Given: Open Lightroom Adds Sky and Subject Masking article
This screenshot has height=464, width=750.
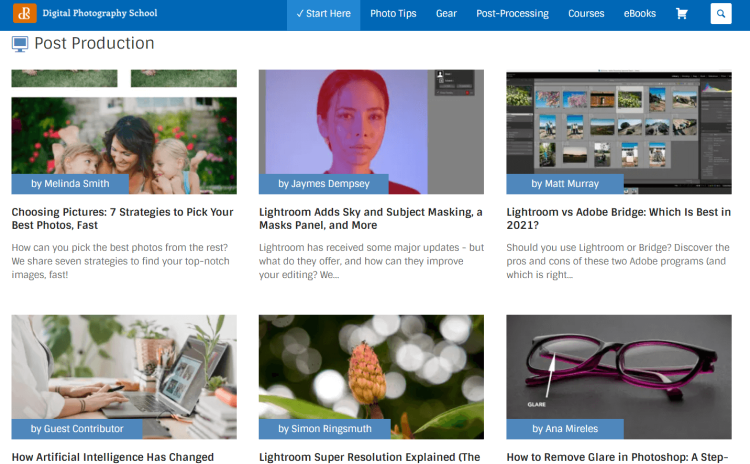Looking at the screenshot, I should click(371, 219).
